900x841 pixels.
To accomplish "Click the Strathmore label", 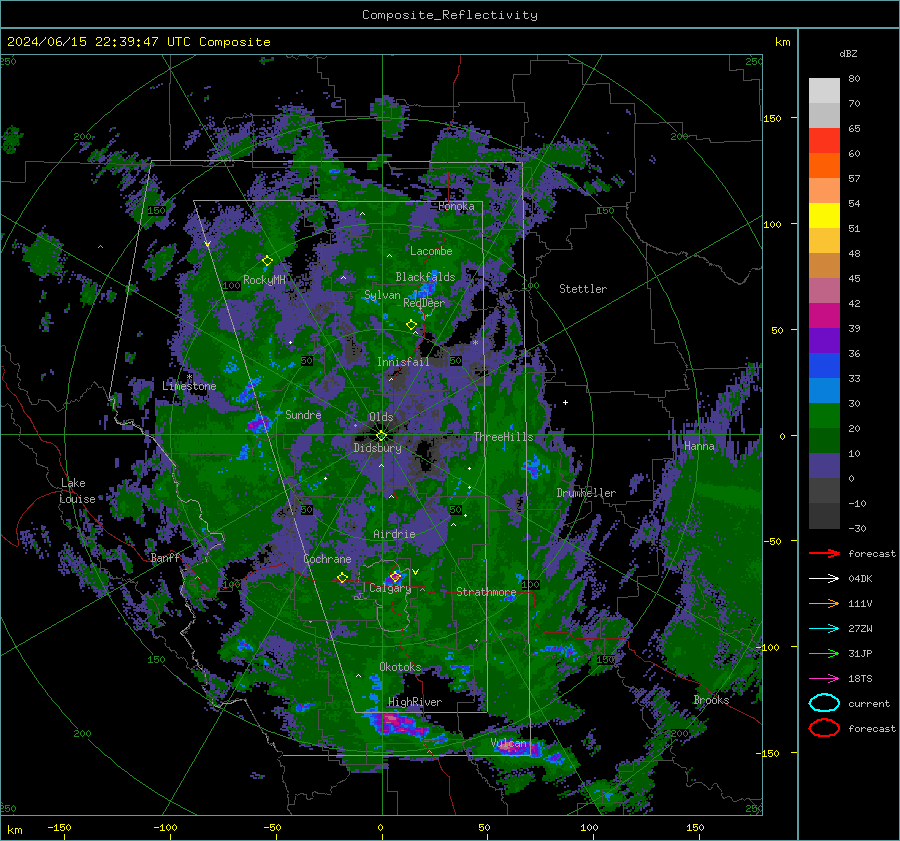I will click(486, 591).
